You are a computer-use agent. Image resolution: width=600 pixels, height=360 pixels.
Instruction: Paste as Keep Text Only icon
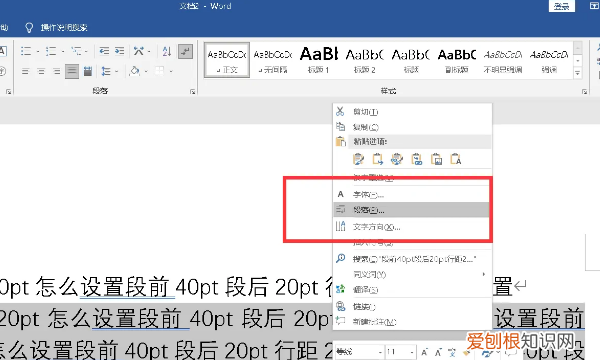pos(455,159)
